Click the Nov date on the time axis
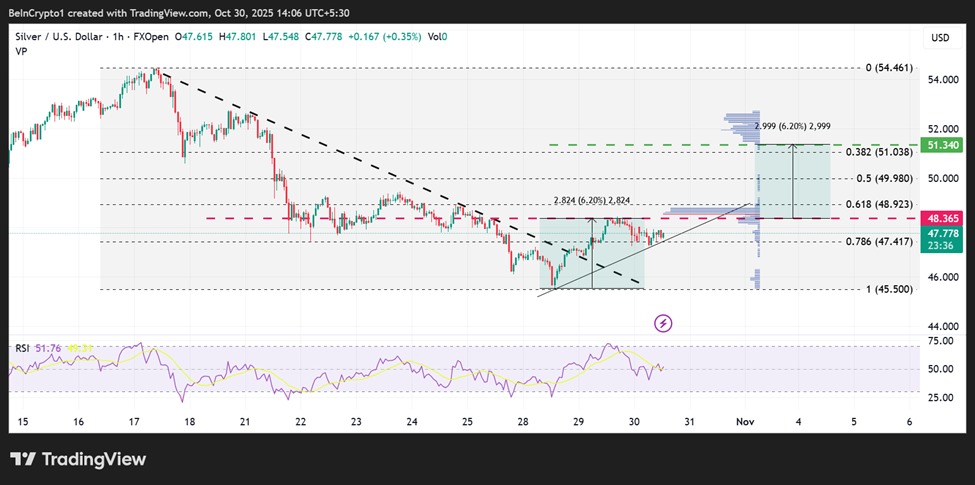The image size is (975, 485). (x=742, y=422)
